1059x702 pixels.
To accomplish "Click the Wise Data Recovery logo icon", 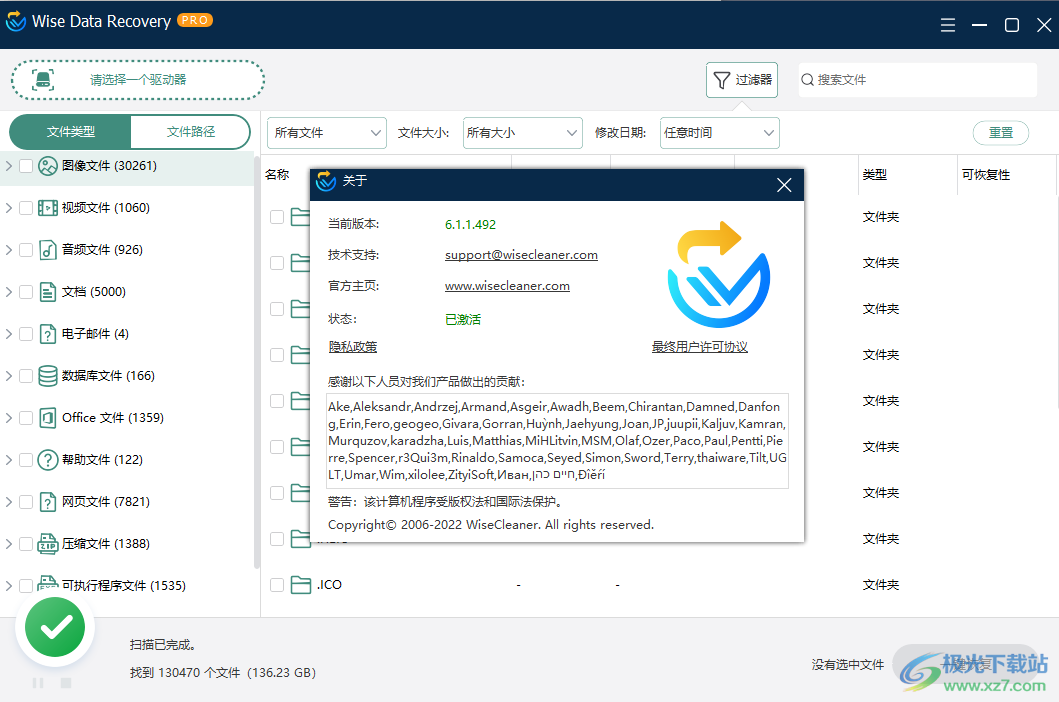I will tap(16, 21).
